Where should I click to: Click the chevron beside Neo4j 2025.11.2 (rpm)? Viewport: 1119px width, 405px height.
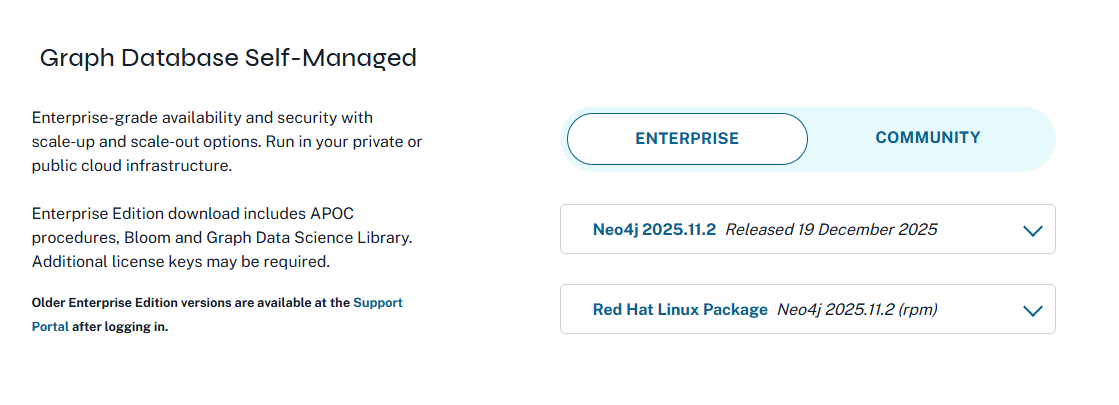point(1032,311)
